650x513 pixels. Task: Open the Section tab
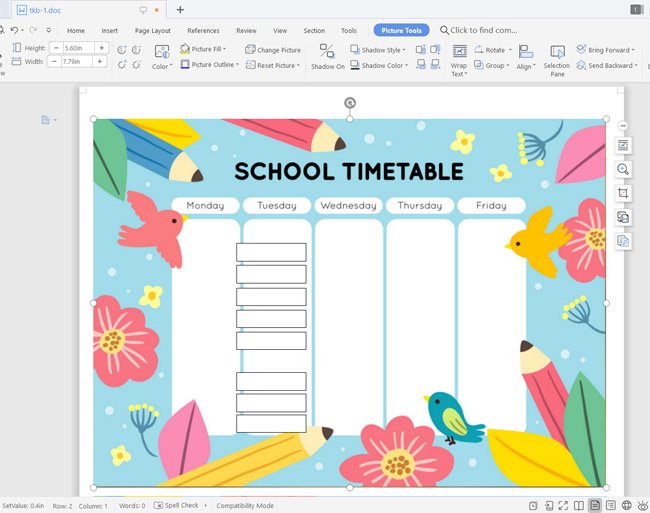click(x=314, y=31)
